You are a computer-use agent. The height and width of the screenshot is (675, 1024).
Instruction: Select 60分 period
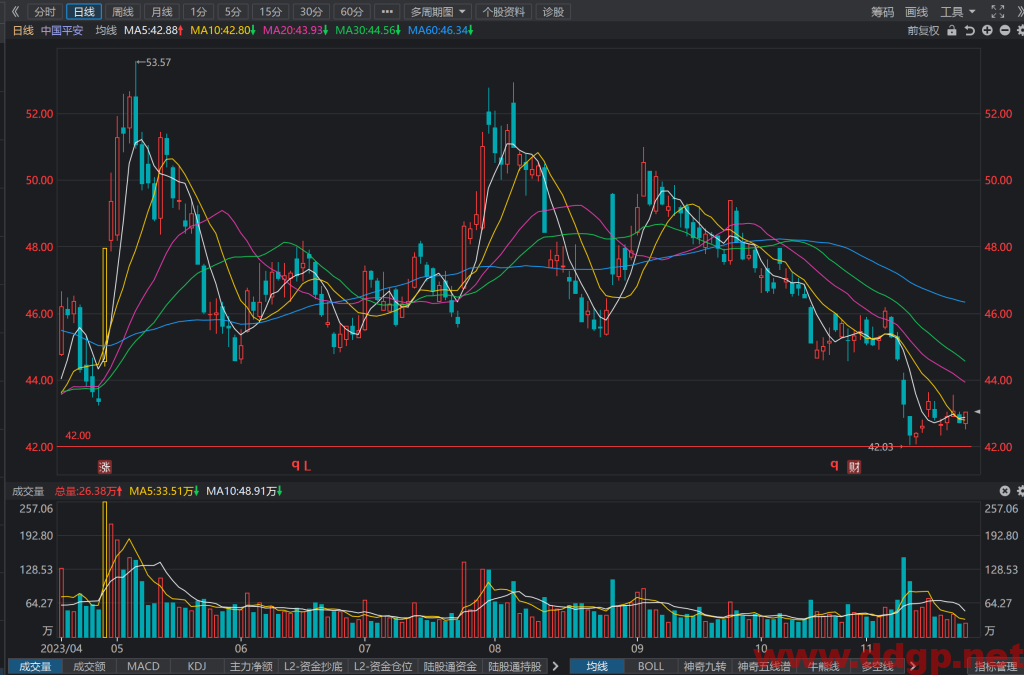[x=352, y=12]
